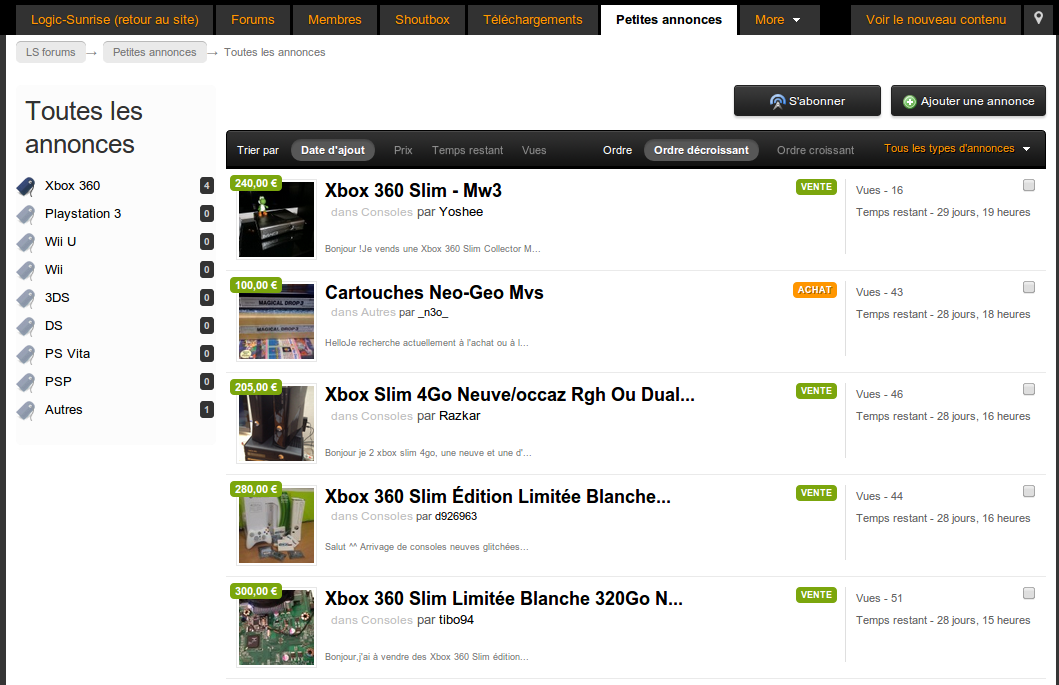This screenshot has width=1059, height=685.
Task: Click the Wii U tag icon
Action: pyautogui.click(x=26, y=243)
